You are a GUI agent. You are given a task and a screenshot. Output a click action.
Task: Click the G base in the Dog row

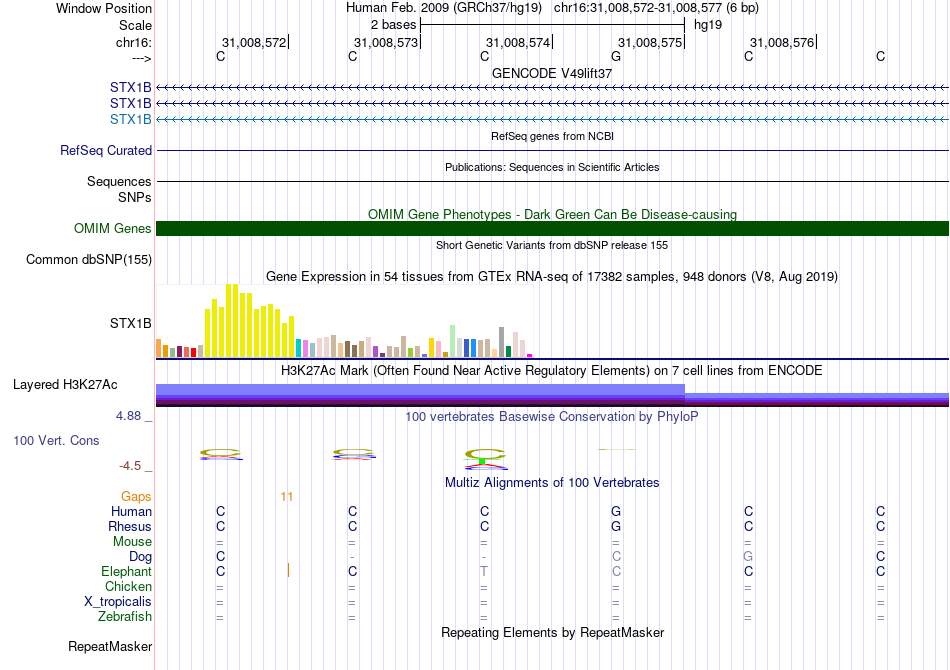748,556
